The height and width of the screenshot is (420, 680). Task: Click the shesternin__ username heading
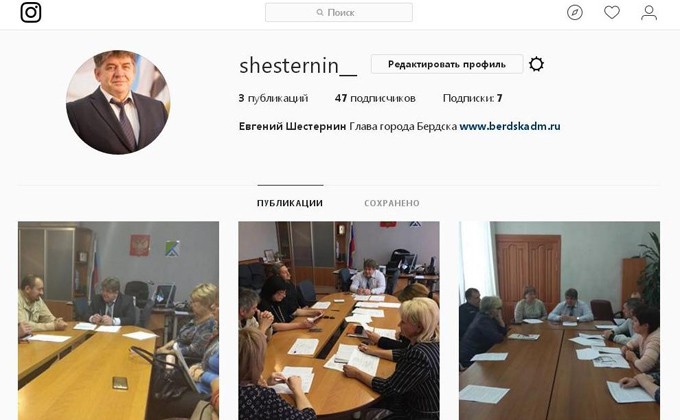pos(298,66)
